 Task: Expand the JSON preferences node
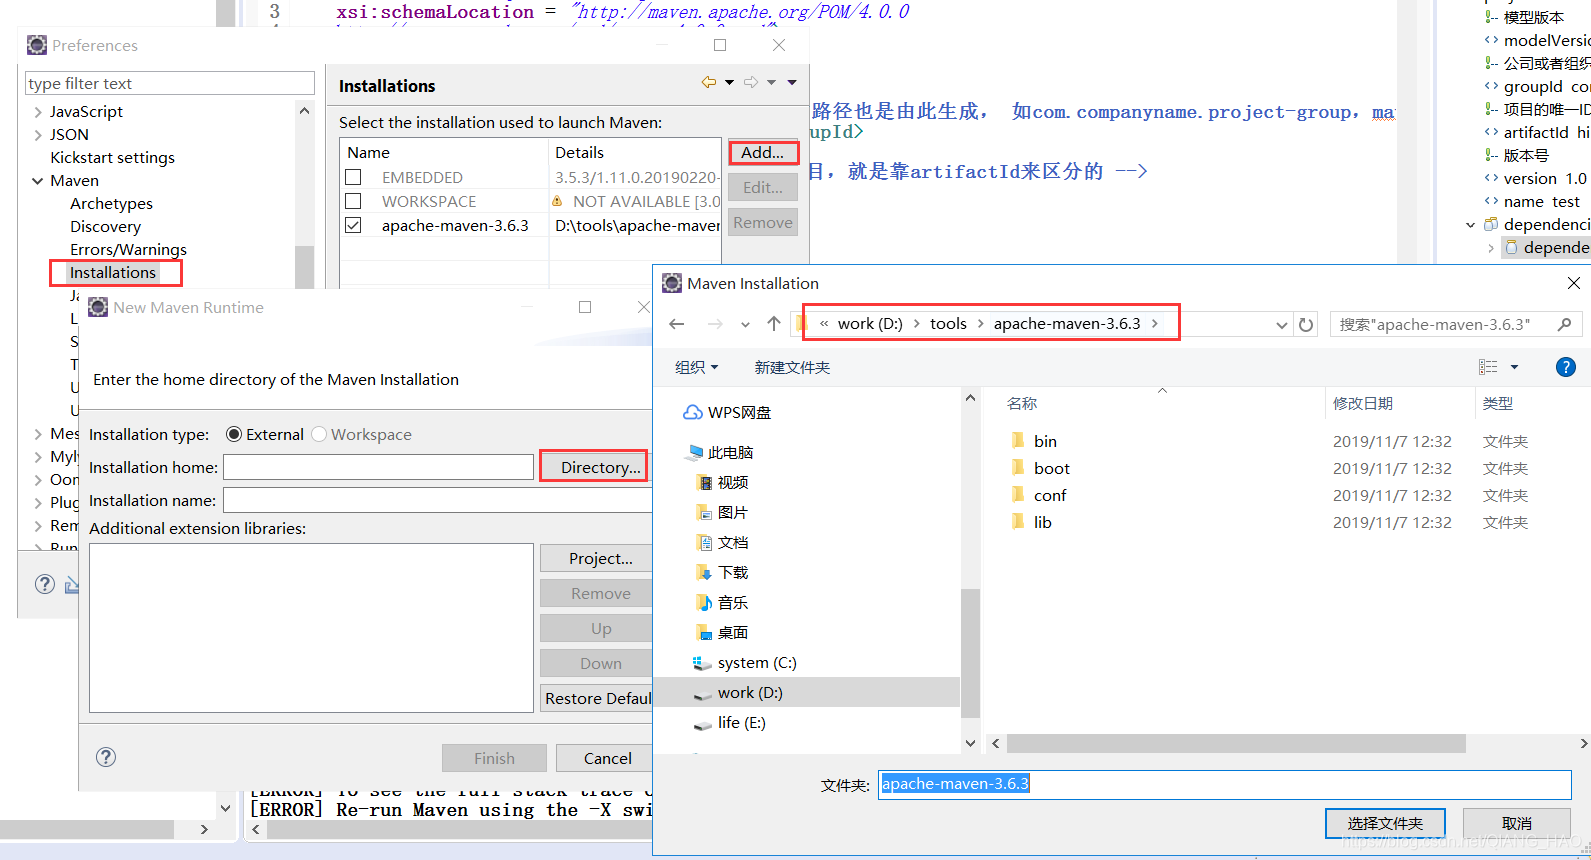[38, 135]
